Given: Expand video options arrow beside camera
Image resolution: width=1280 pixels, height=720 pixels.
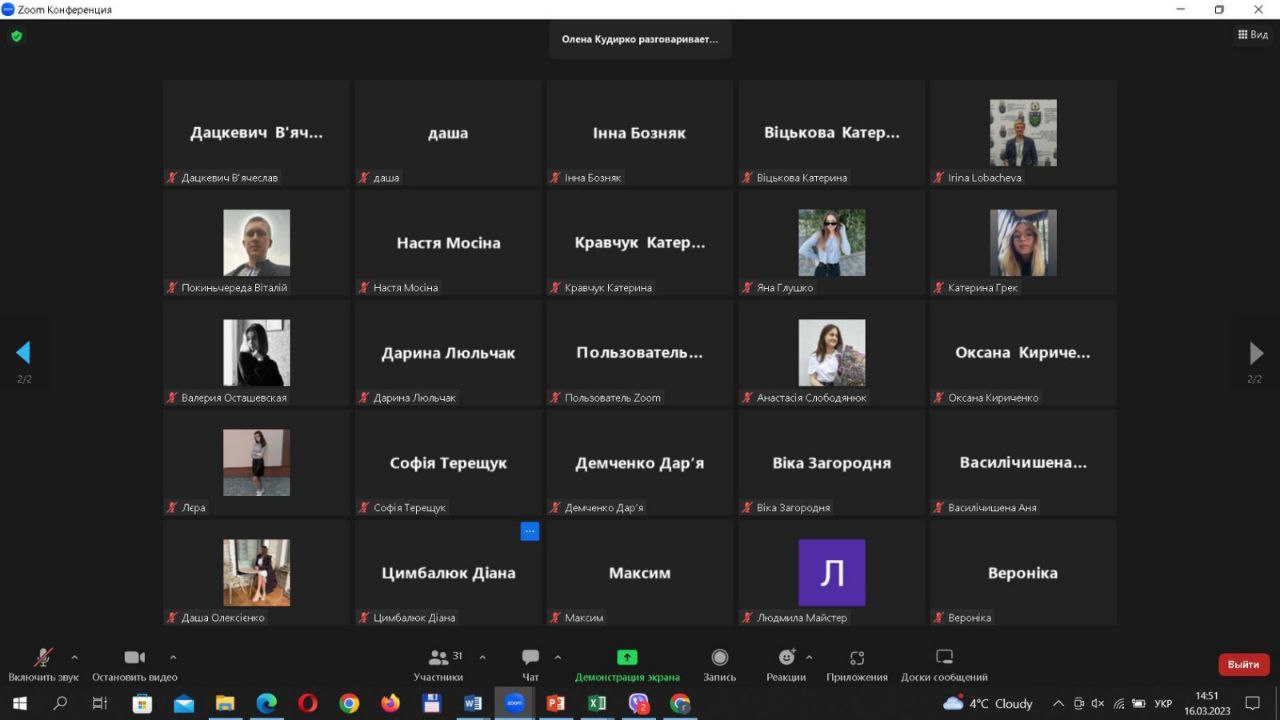Looking at the screenshot, I should click(173, 657).
